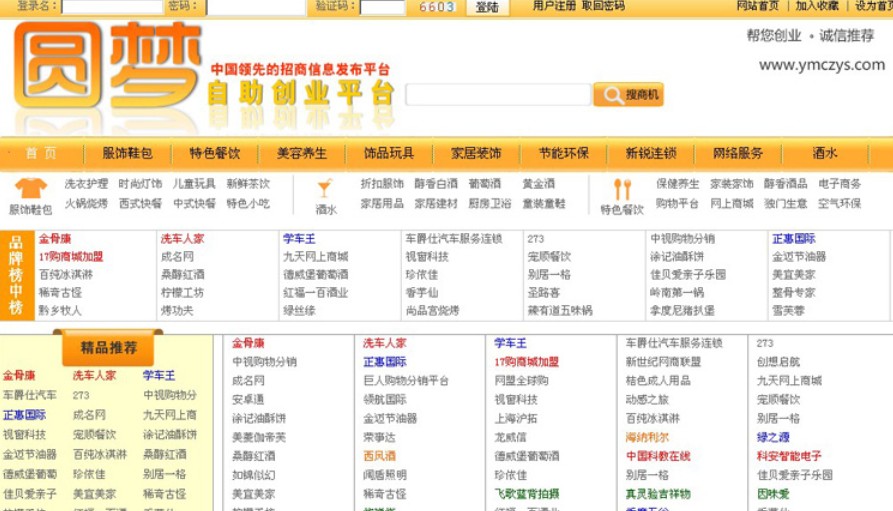Open the 饰品玩具 navigation item
The height and width of the screenshot is (511, 893).
(x=389, y=153)
